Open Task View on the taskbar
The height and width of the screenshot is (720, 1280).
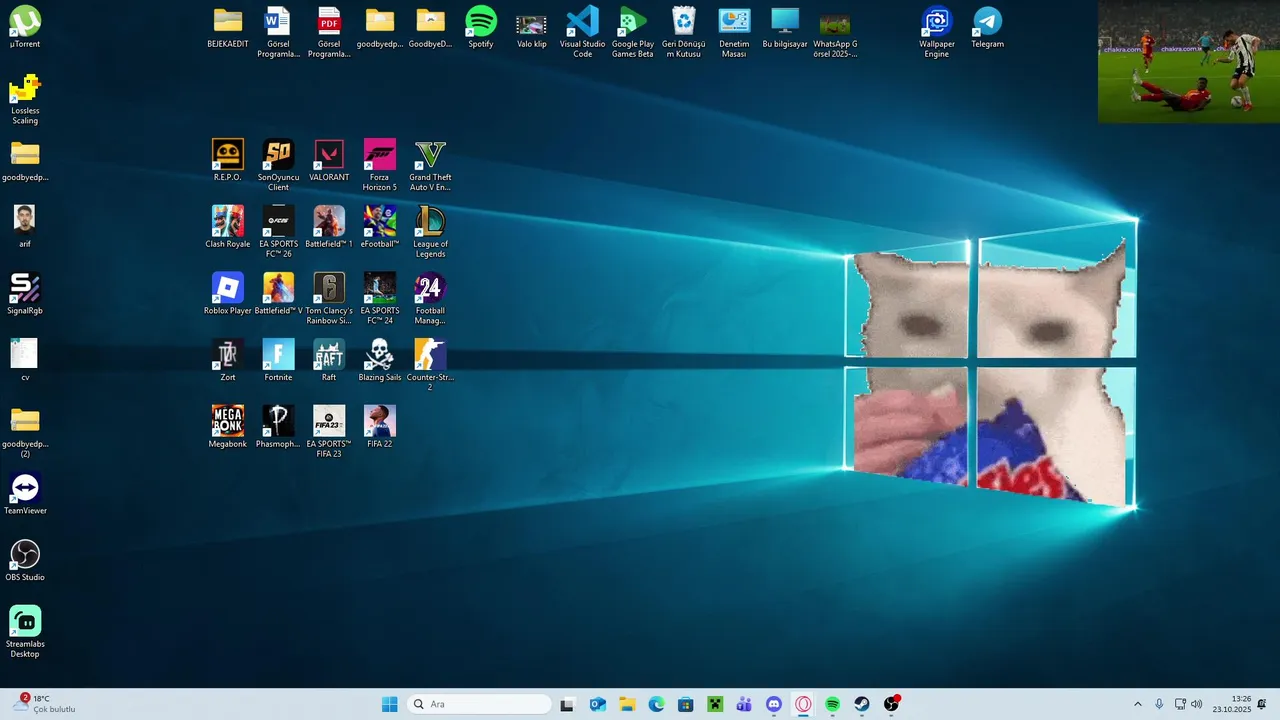(x=567, y=704)
